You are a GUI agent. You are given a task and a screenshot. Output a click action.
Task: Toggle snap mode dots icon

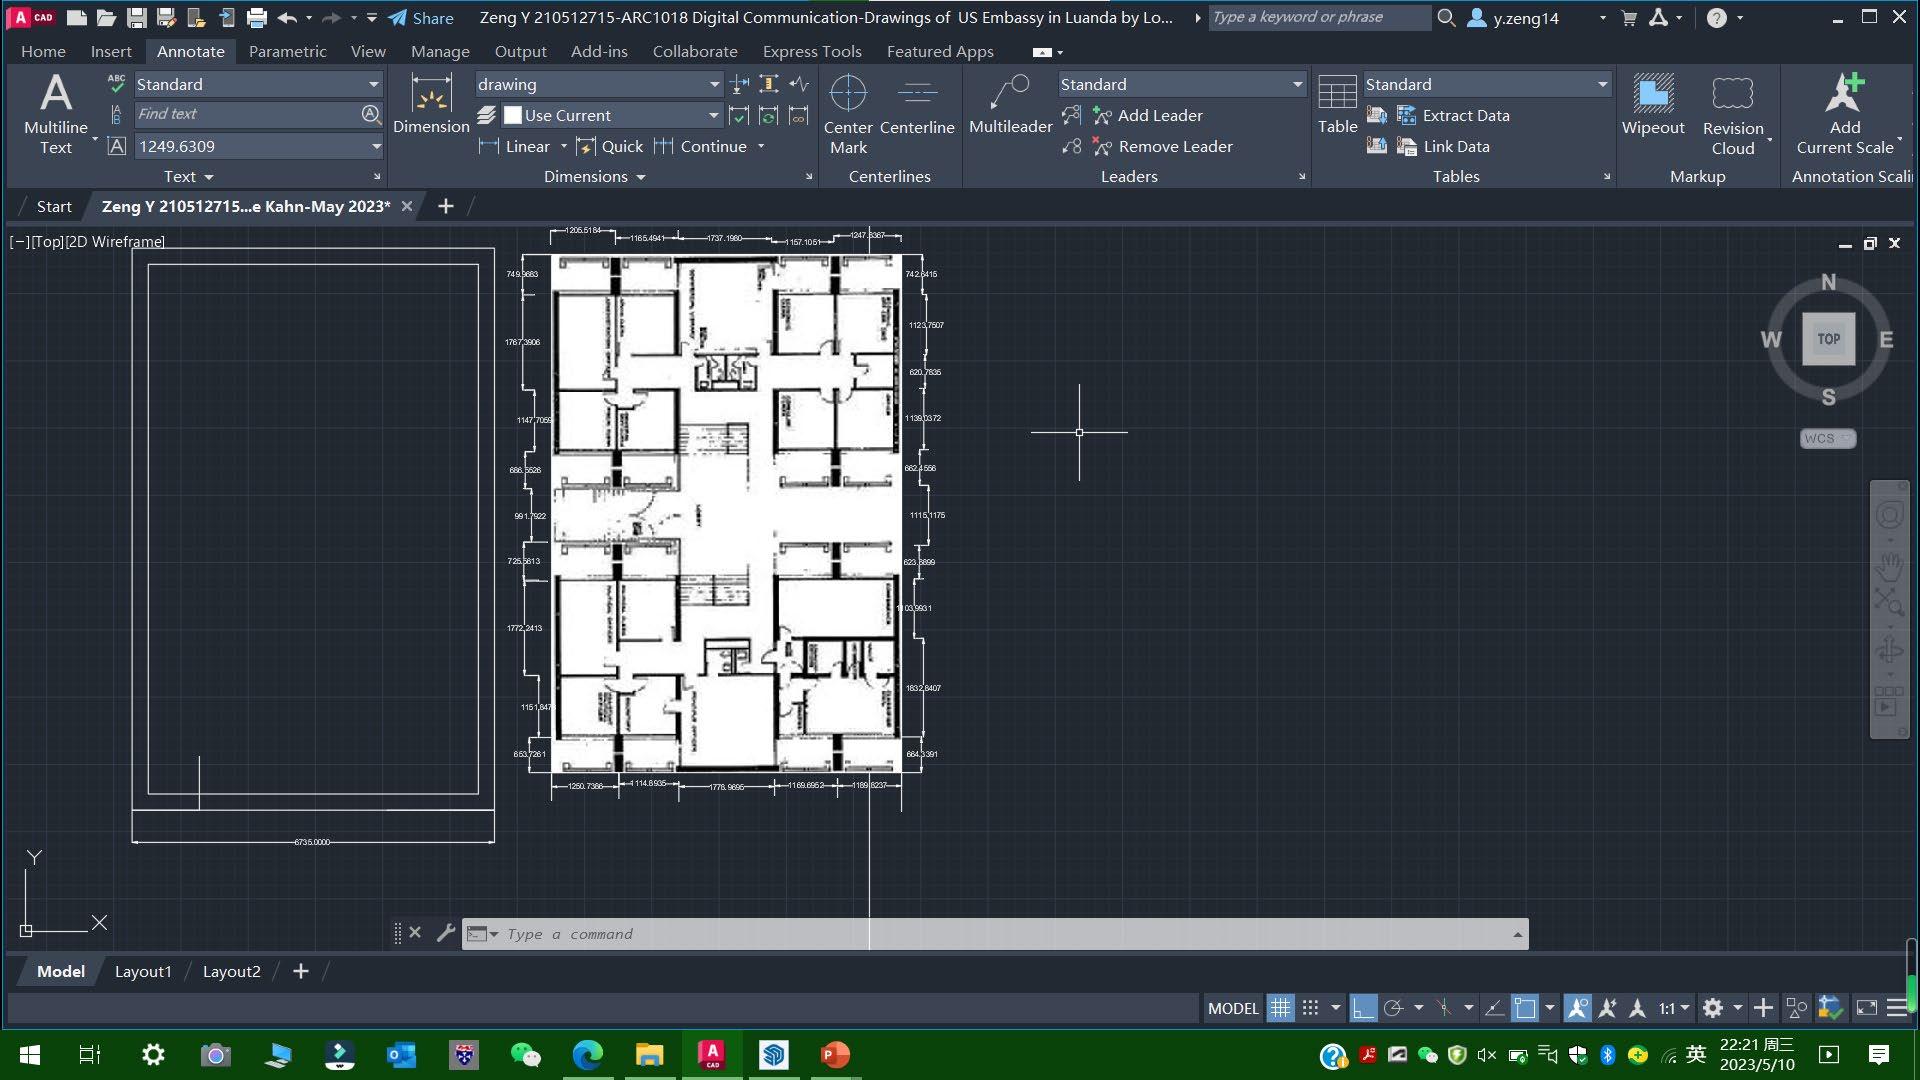pos(1311,1008)
